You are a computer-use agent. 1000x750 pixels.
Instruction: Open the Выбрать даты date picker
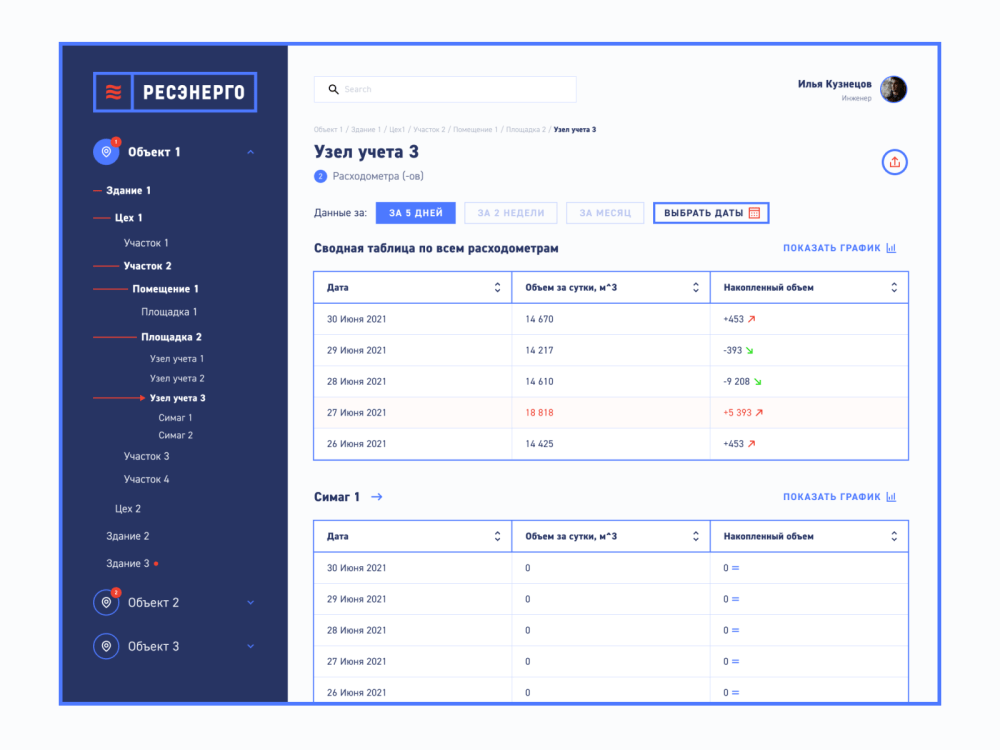click(x=711, y=213)
